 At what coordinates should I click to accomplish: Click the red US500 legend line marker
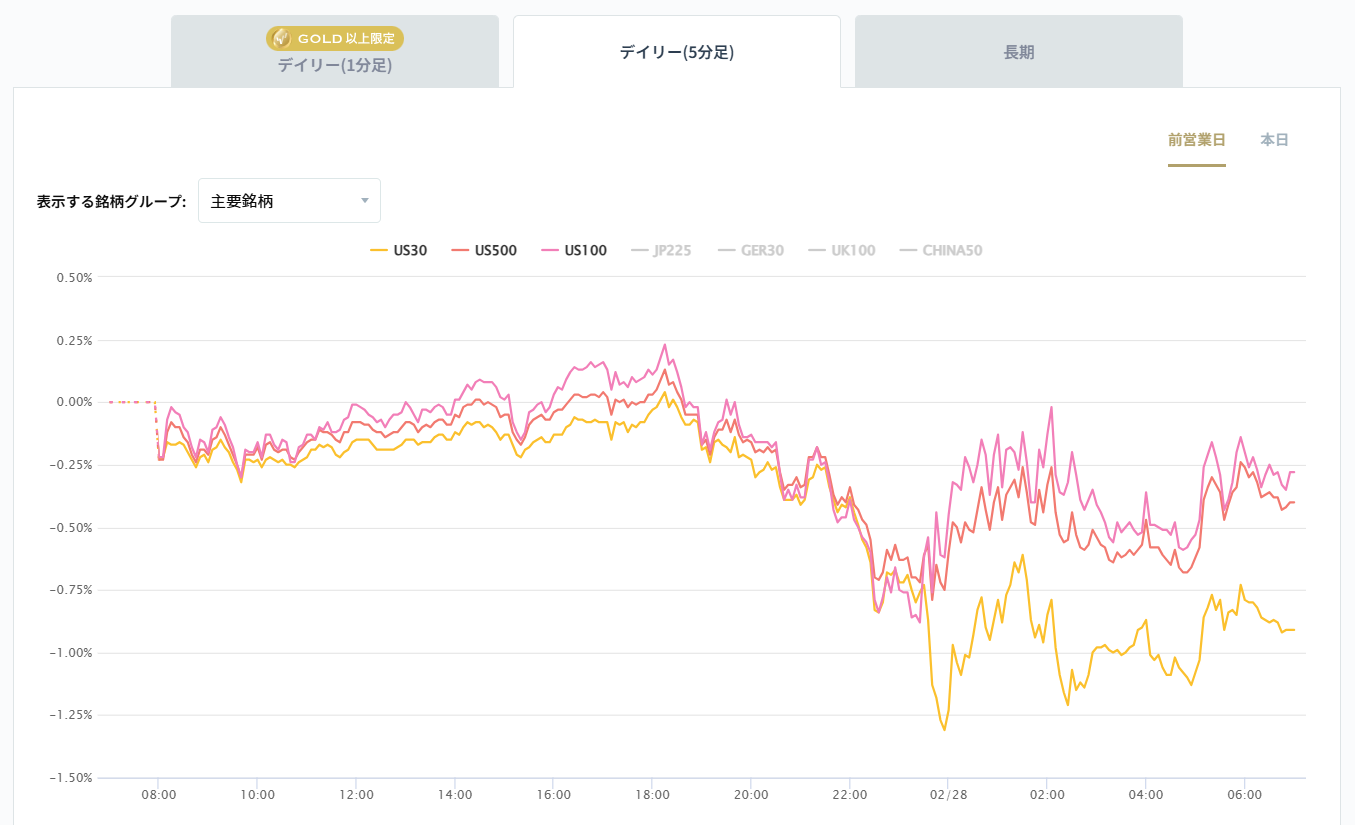[460, 251]
